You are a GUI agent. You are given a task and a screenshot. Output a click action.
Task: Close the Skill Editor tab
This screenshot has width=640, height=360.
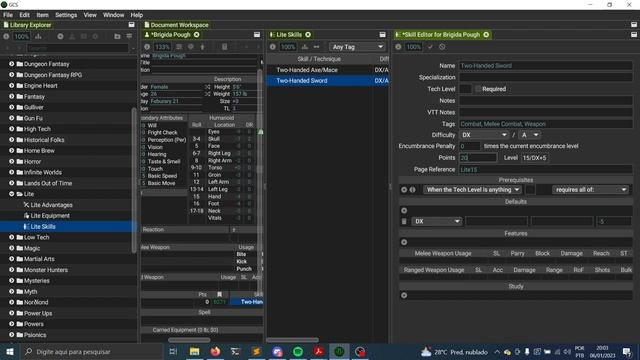coord(486,35)
